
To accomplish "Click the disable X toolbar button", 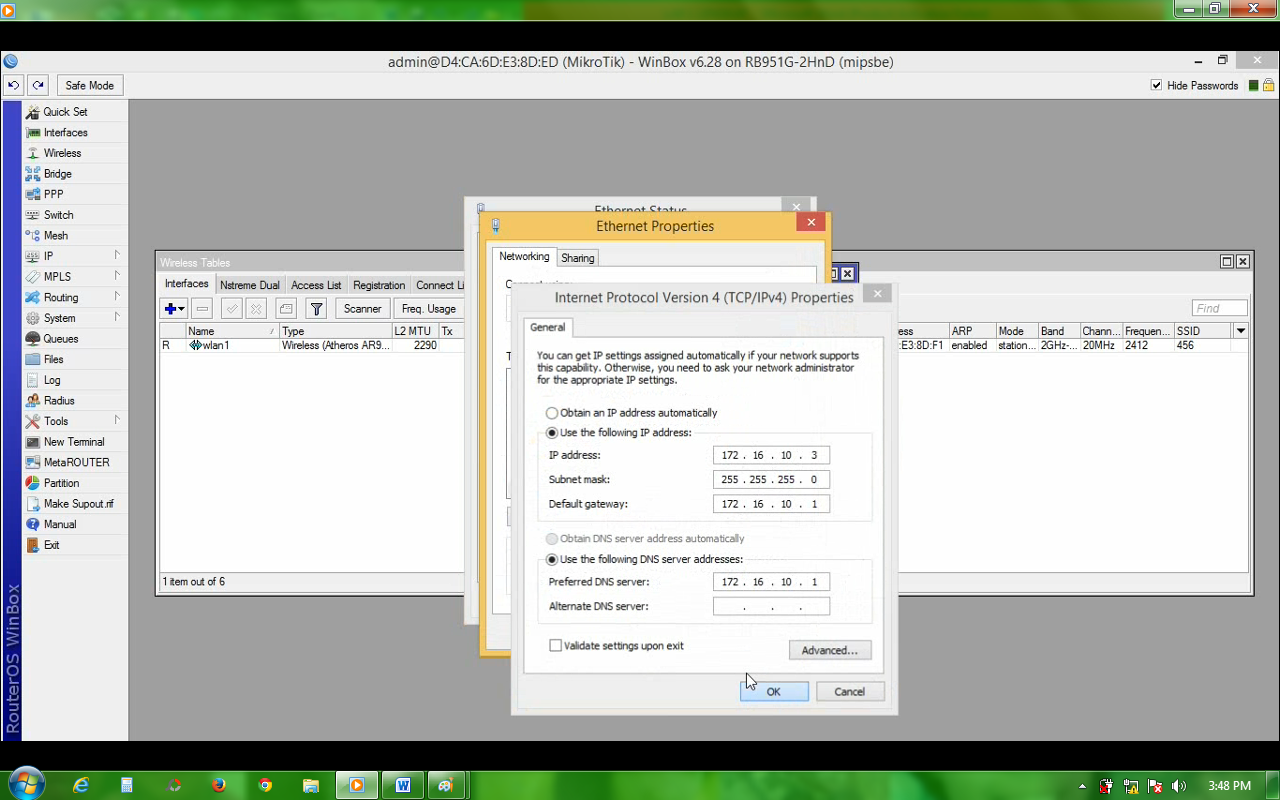I will [256, 309].
